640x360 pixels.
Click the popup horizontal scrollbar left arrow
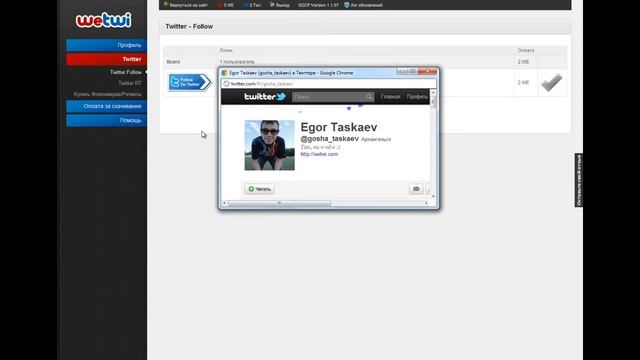click(224, 203)
